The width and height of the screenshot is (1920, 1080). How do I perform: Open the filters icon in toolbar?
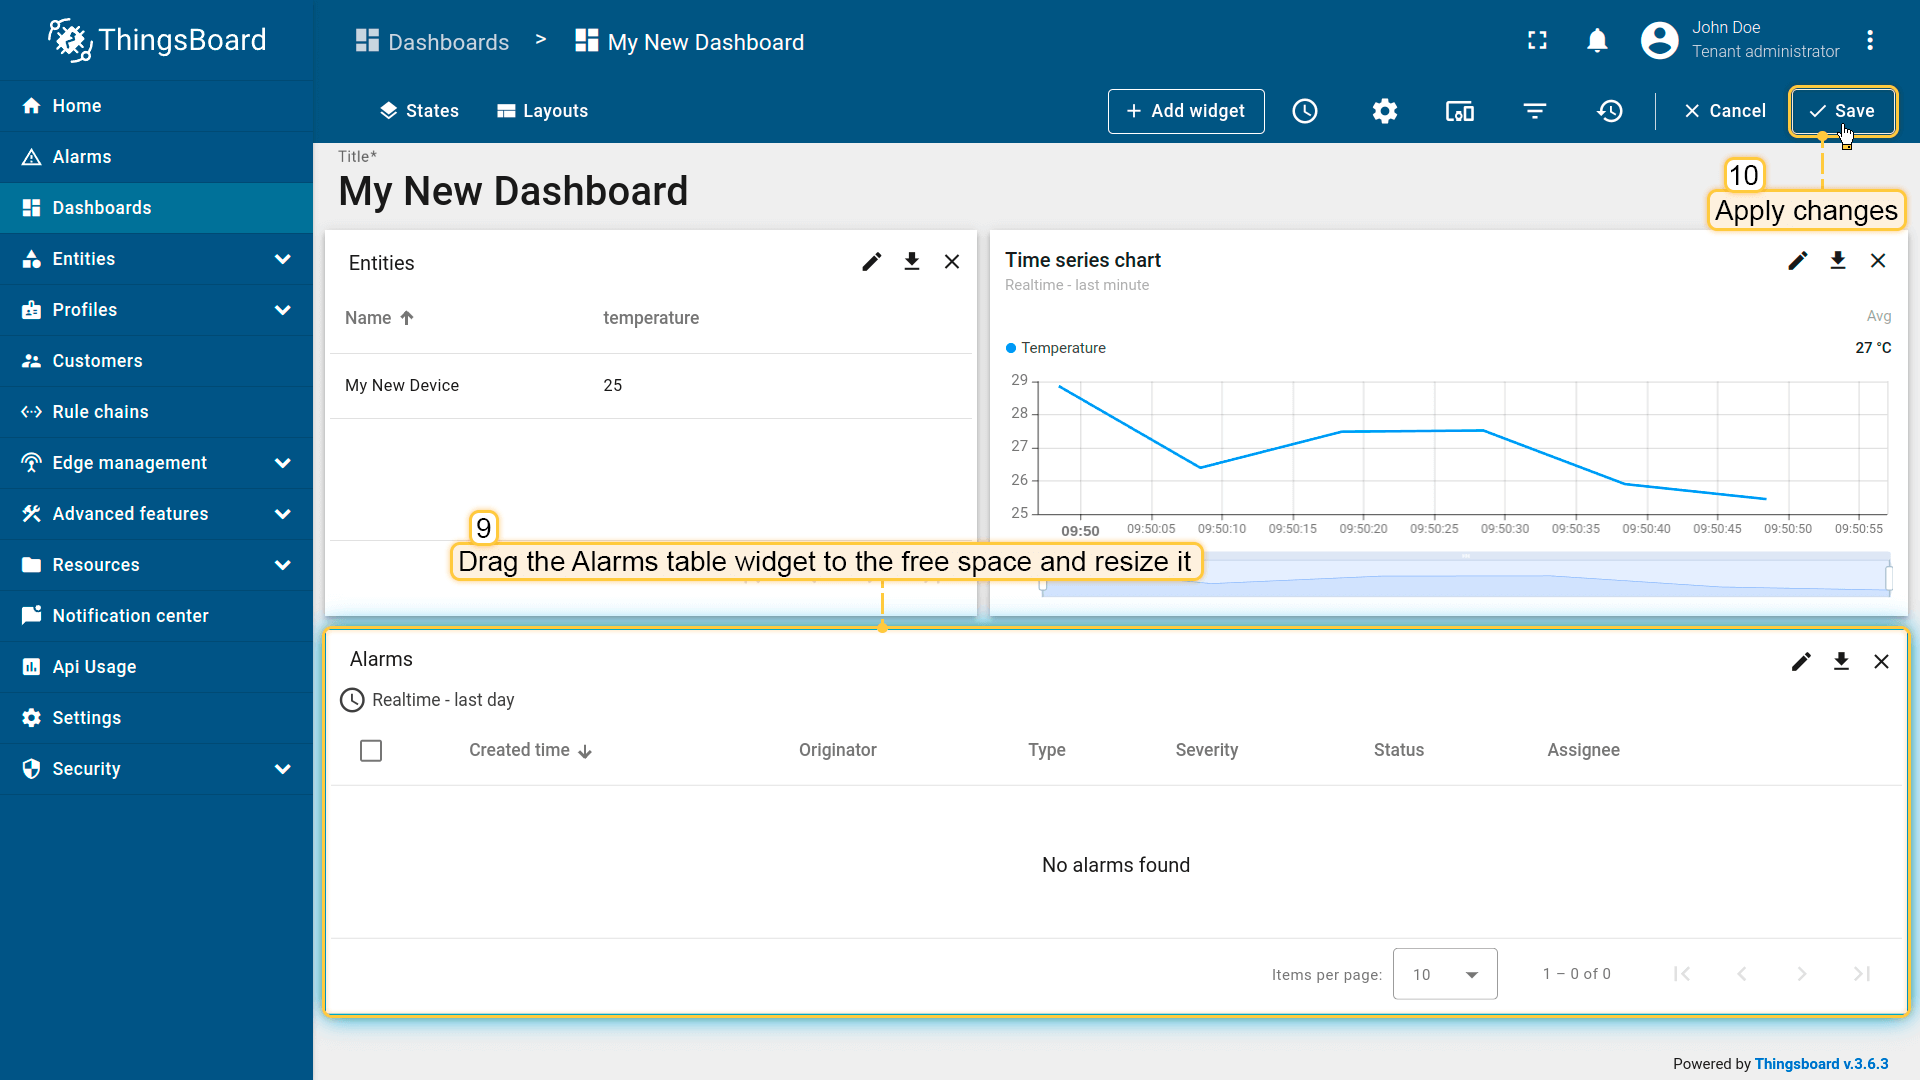click(x=1535, y=111)
